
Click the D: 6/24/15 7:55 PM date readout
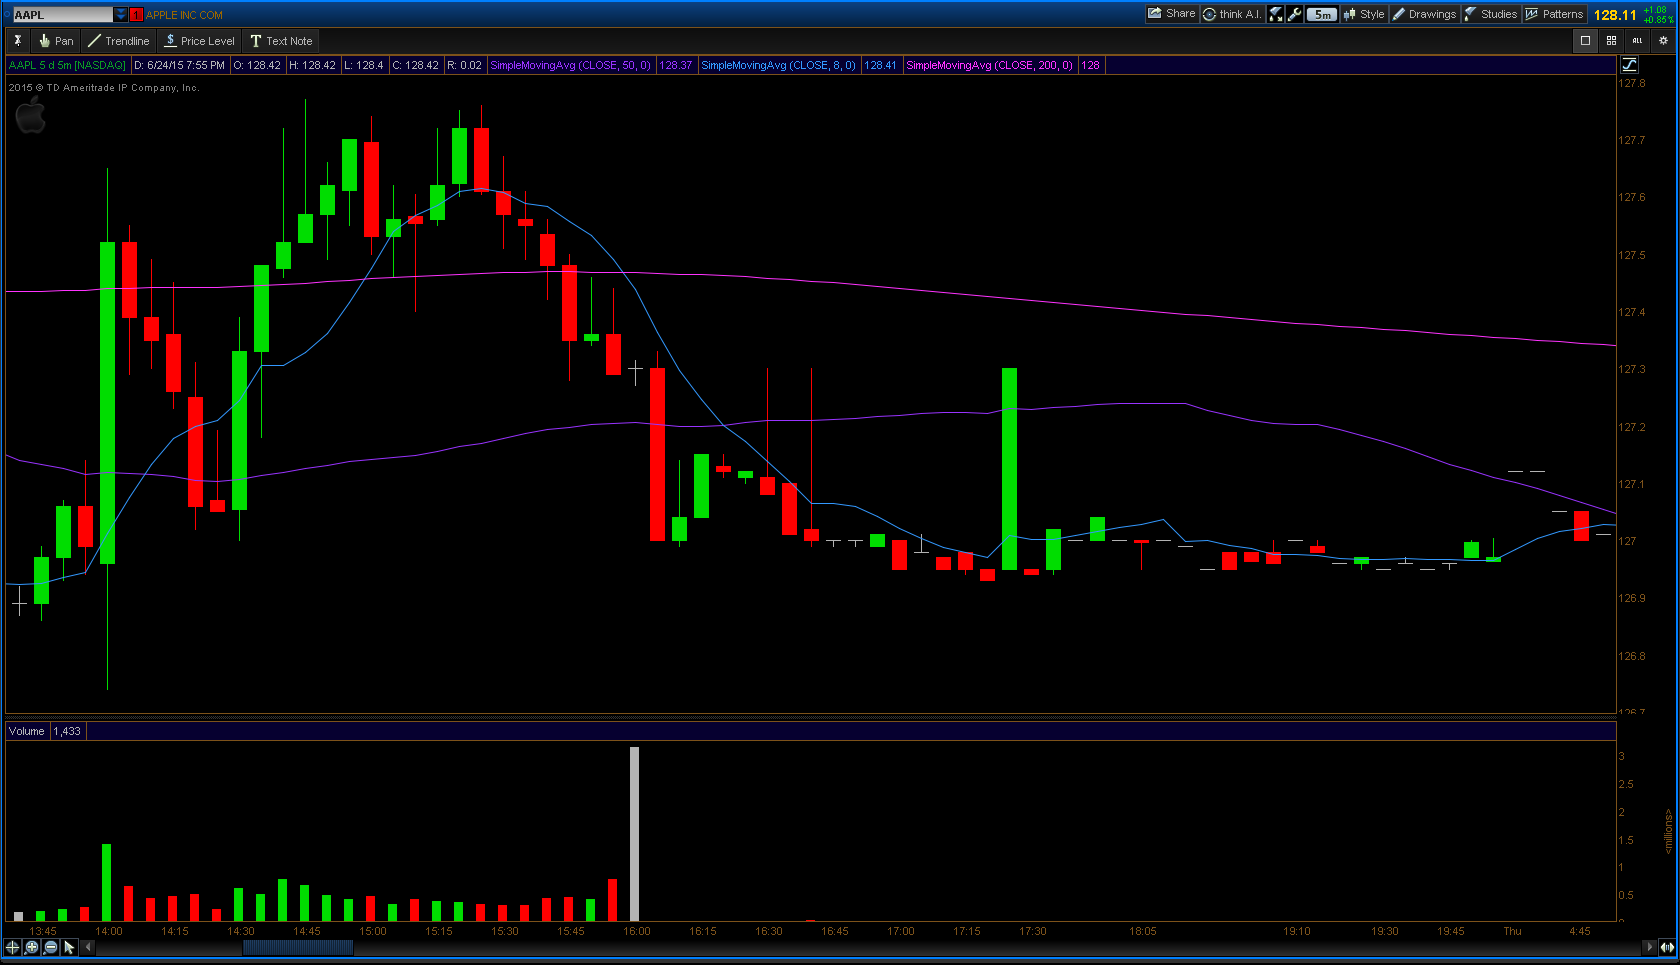tap(179, 65)
